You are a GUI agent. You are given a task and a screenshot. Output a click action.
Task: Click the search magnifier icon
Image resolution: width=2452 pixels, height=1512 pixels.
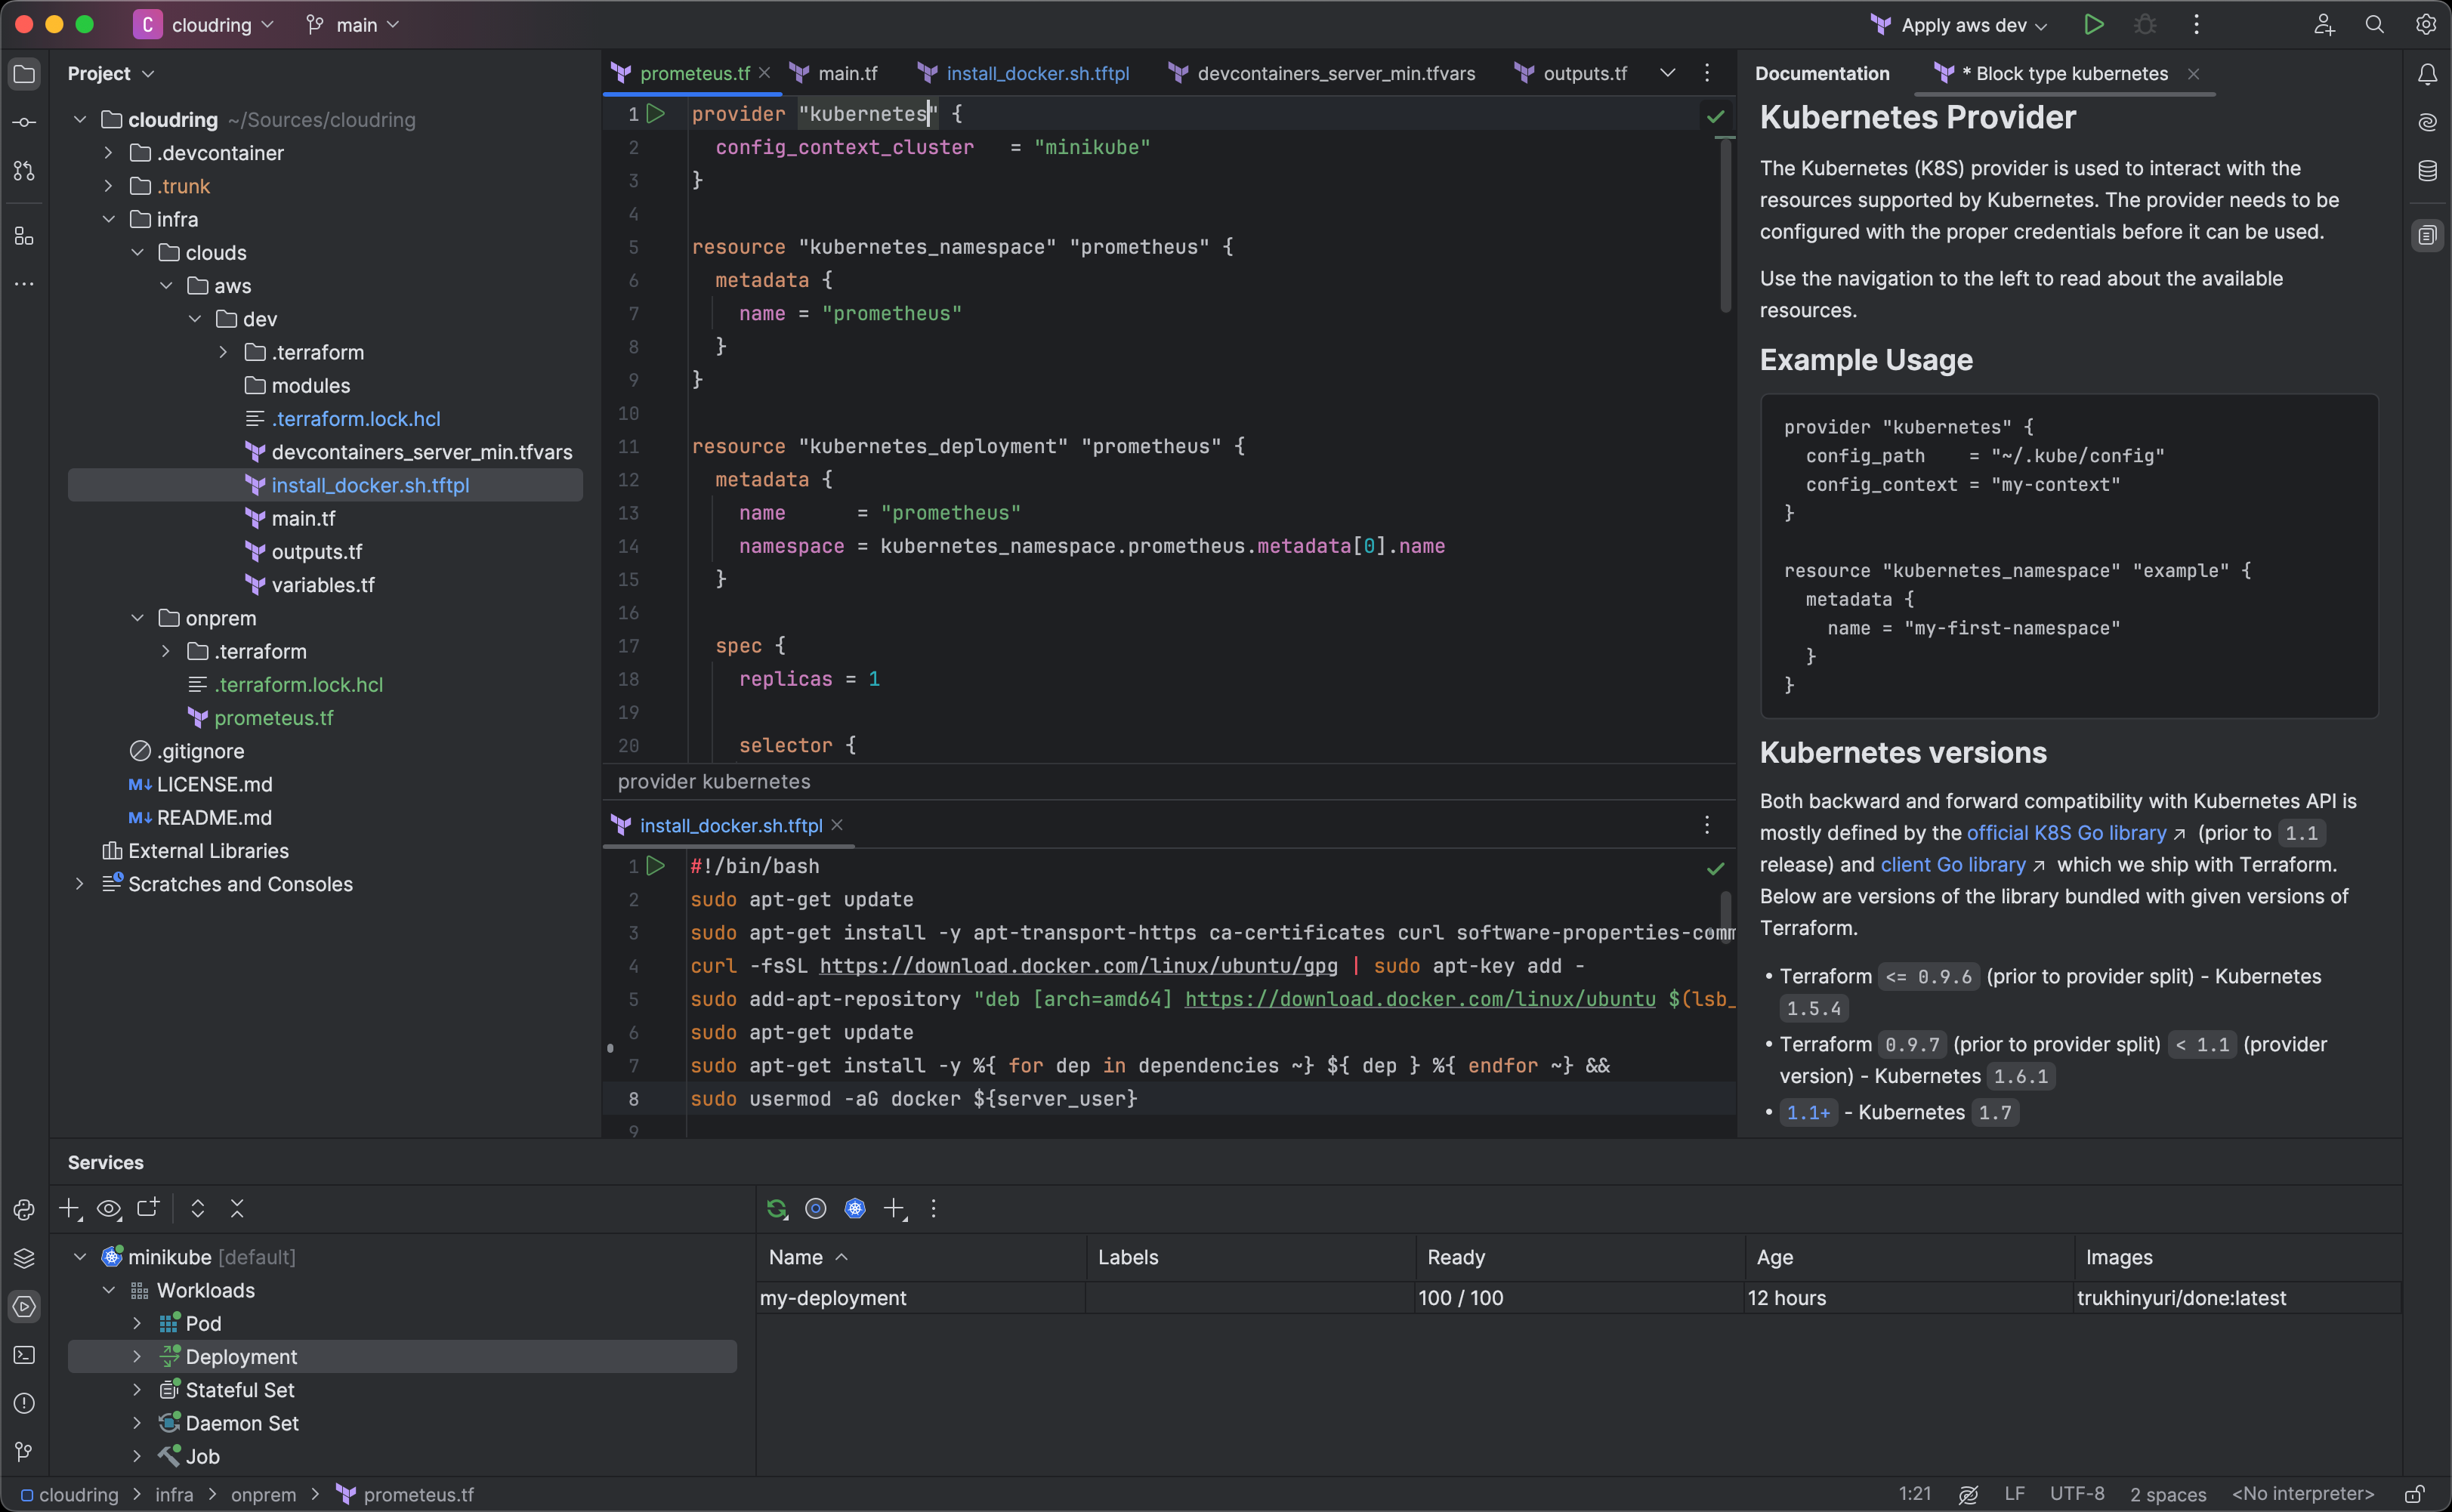2374,25
